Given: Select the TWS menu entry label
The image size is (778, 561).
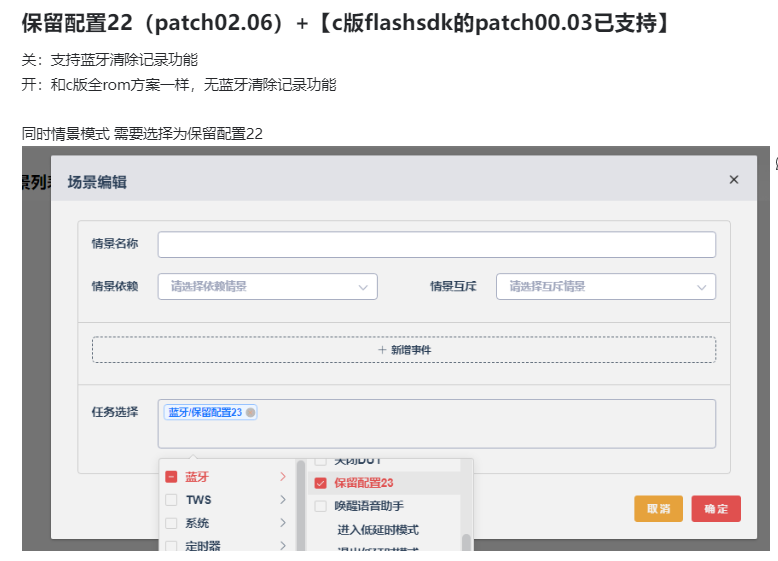Looking at the screenshot, I should pos(198,499).
